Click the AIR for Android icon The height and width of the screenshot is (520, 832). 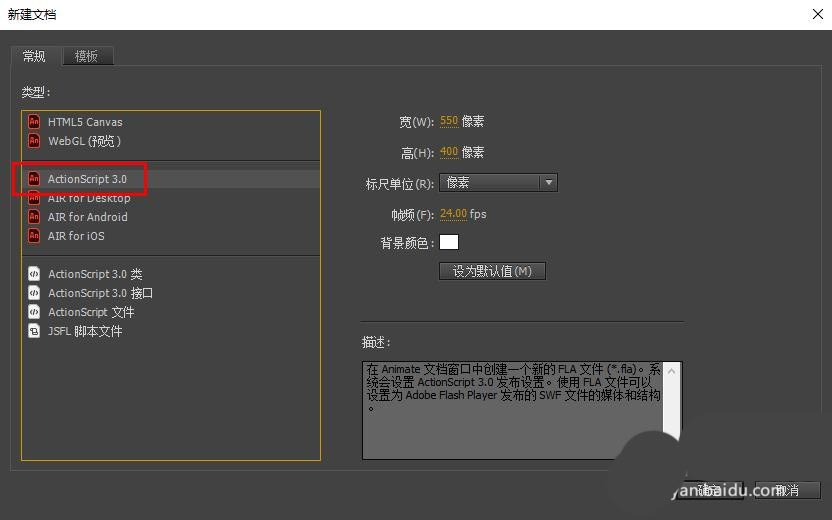click(x=34, y=216)
